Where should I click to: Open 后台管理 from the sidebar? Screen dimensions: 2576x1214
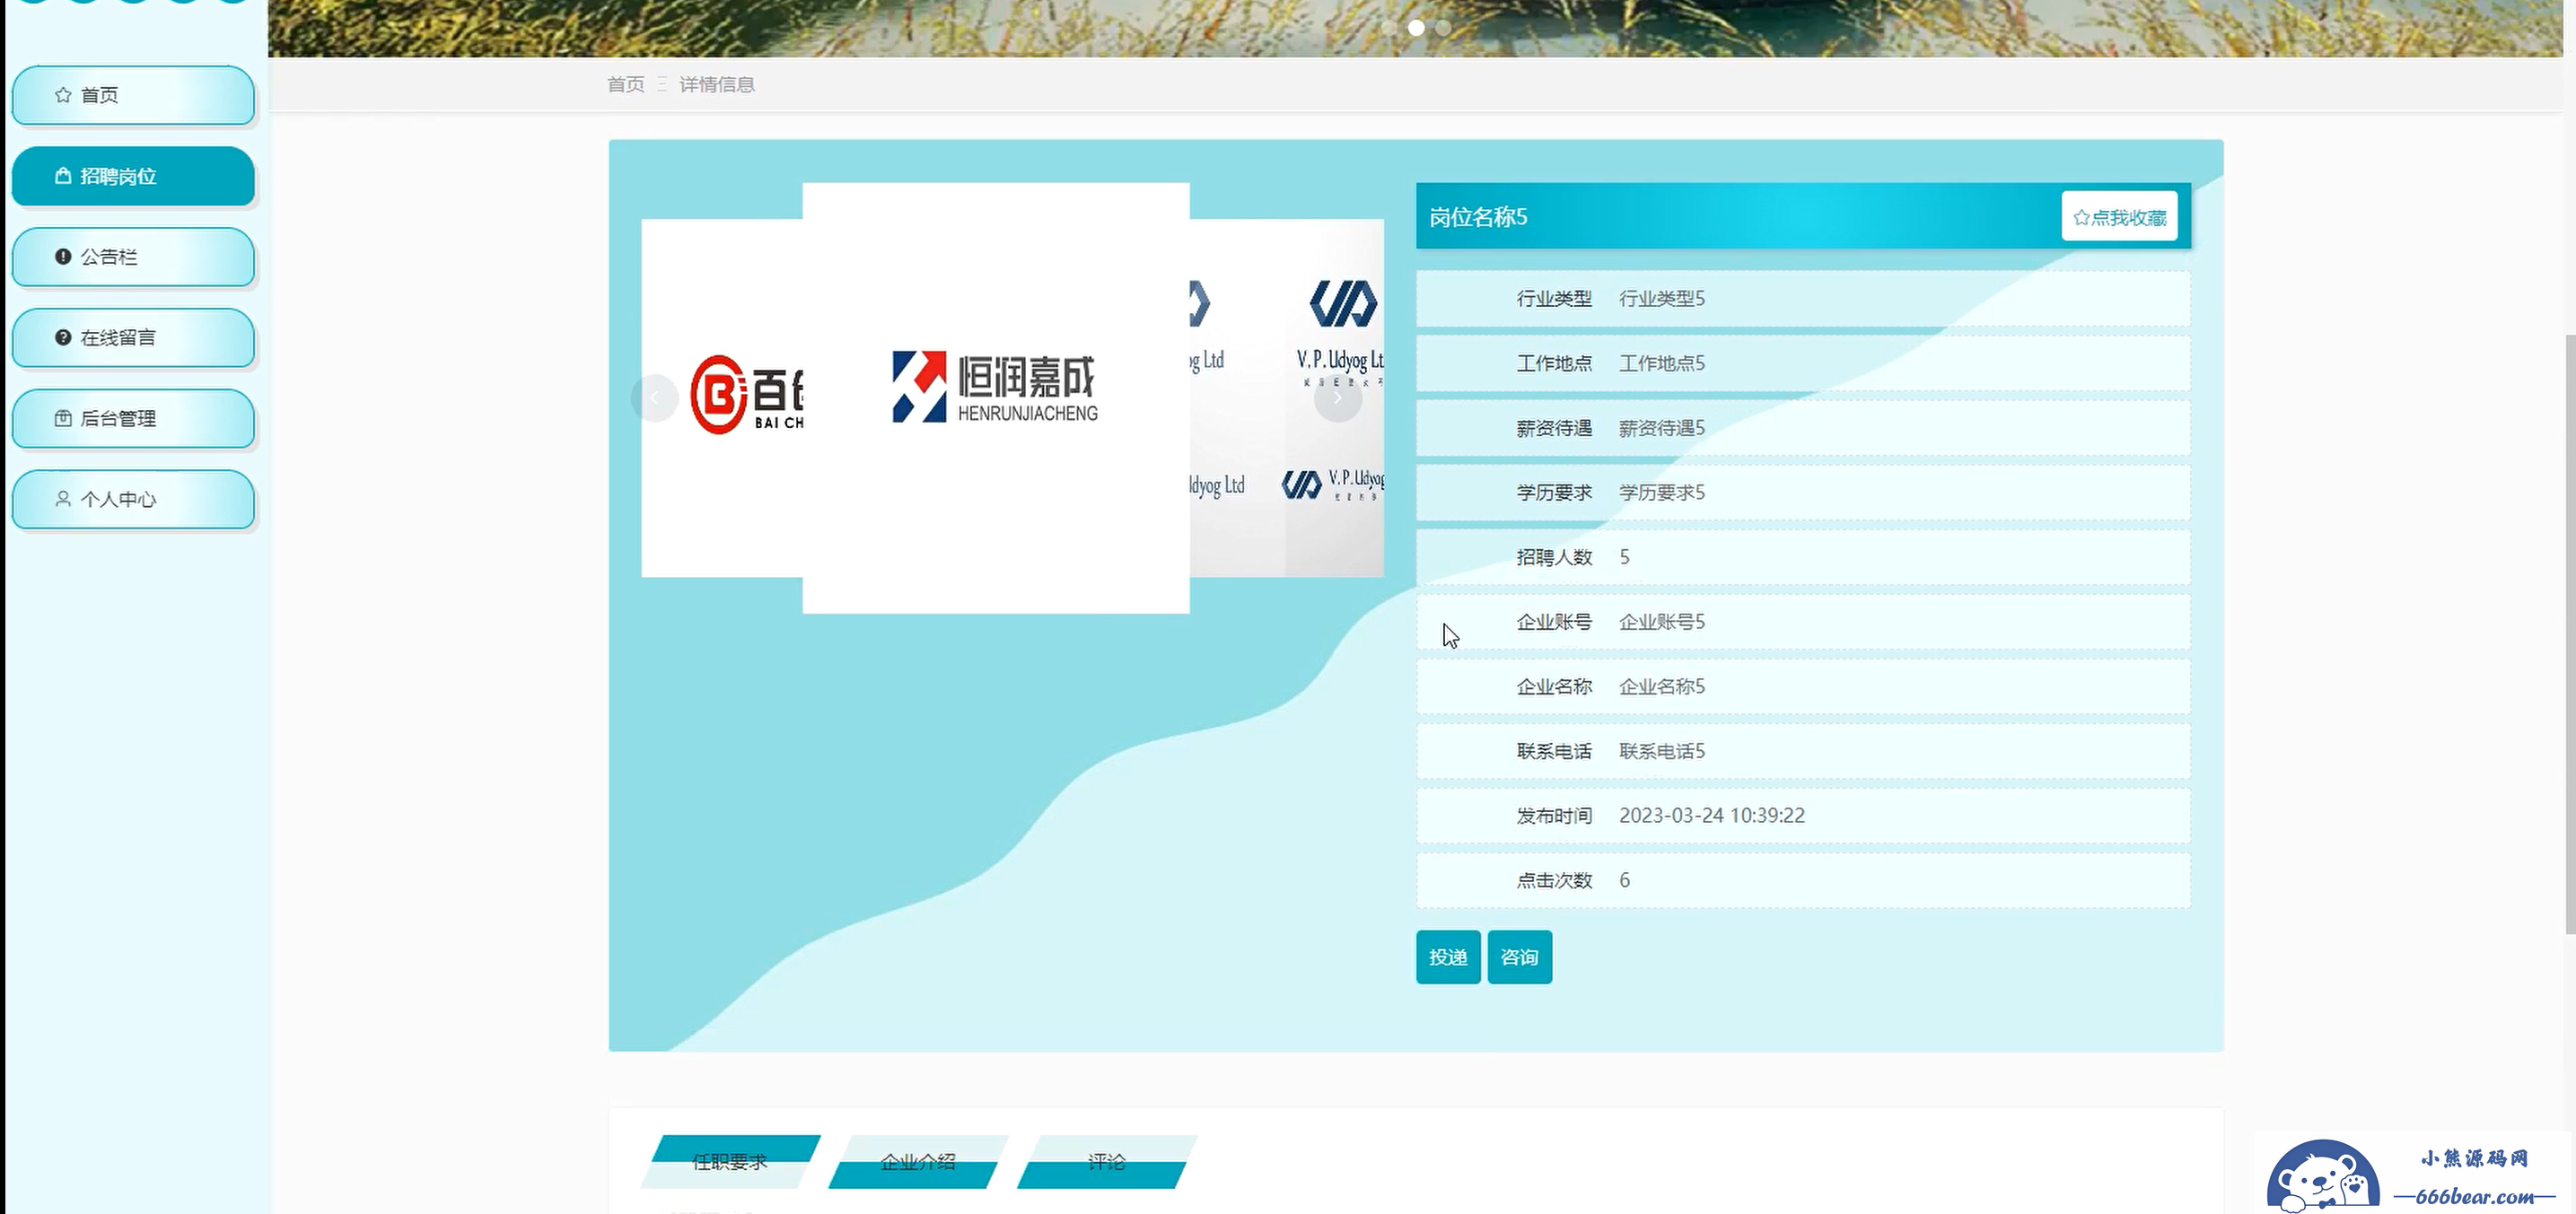click(133, 419)
